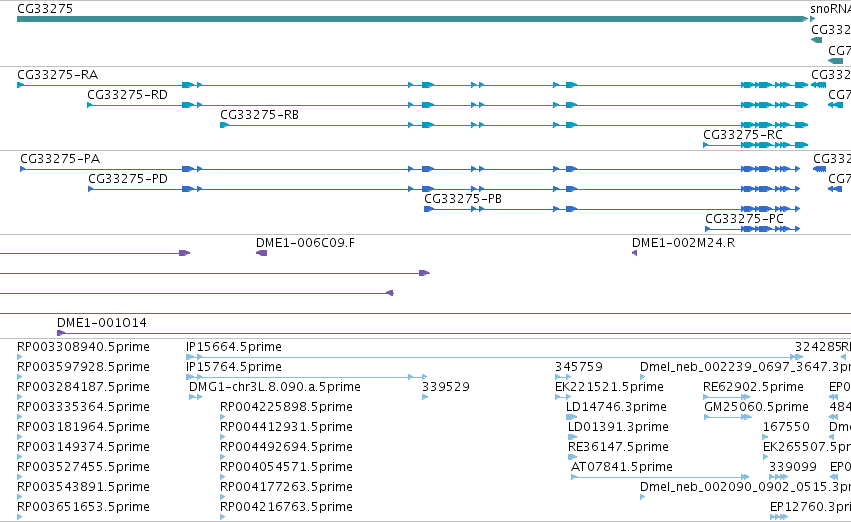Screen dimensions: 851x522
Task: Click the DME1-006C09.F clone label
Action: coord(306,243)
